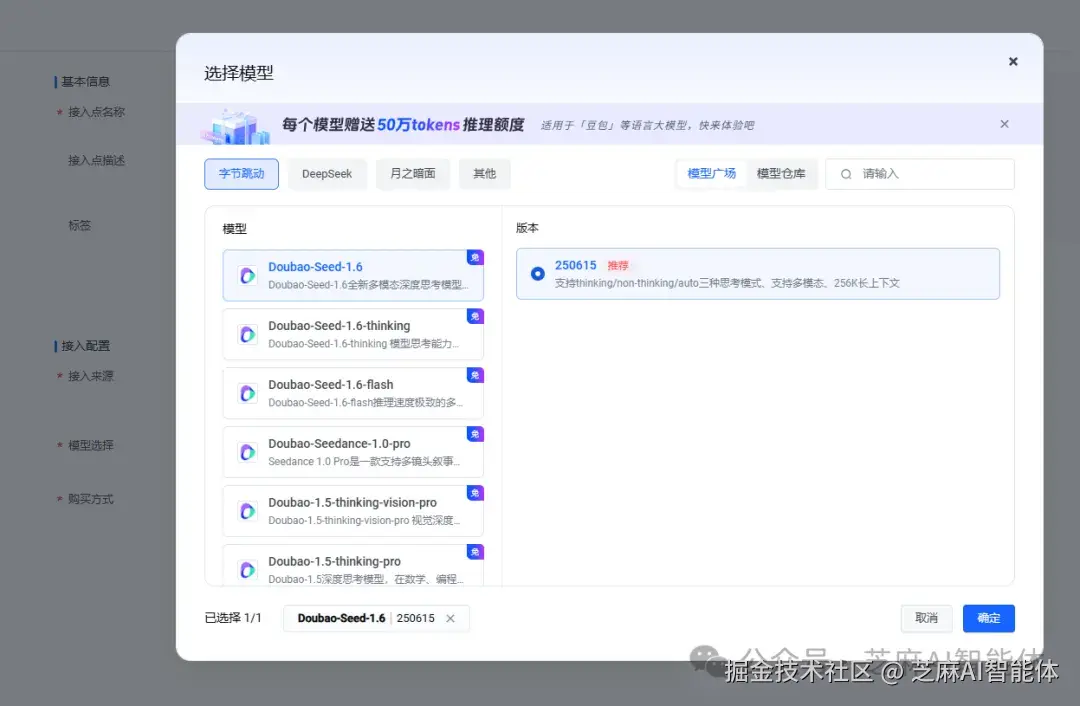Image resolution: width=1080 pixels, height=706 pixels.
Task: Open the 其他 tab
Action: coord(484,173)
